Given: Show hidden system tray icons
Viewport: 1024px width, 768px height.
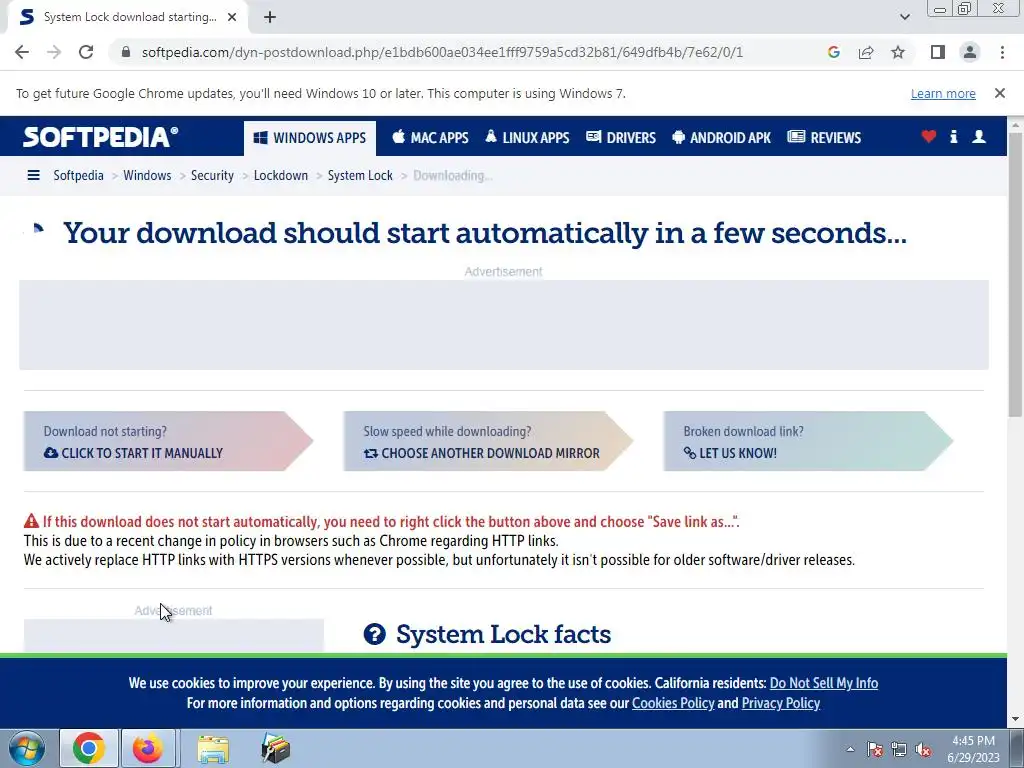Looking at the screenshot, I should click(x=850, y=749).
